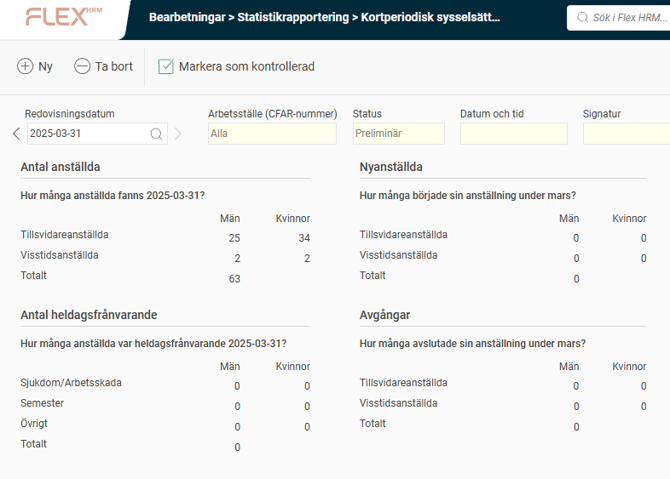Open the Status field showing Preliminär
The width and height of the screenshot is (670, 479).
tap(398, 134)
